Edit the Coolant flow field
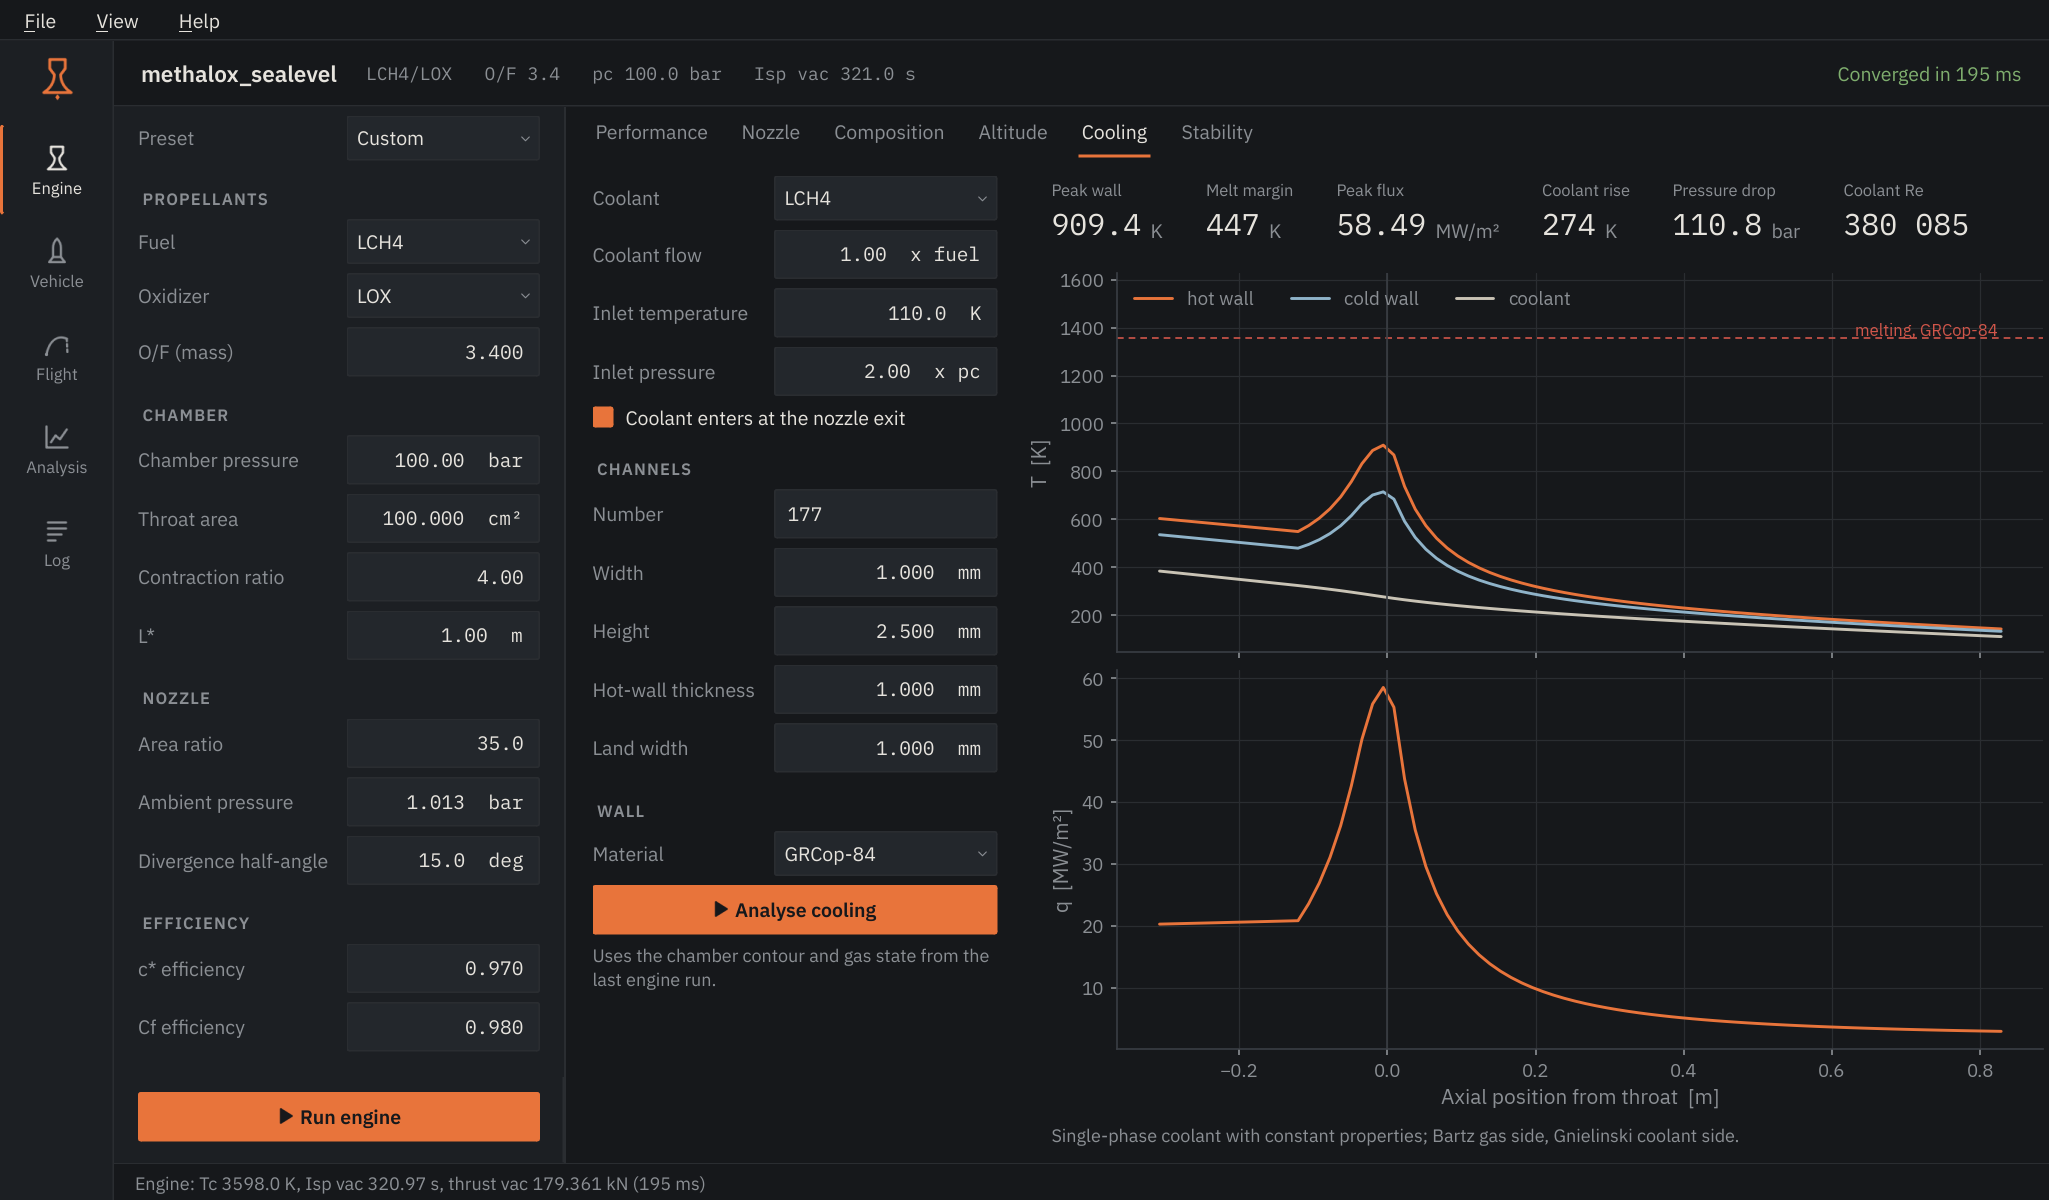 (x=885, y=255)
